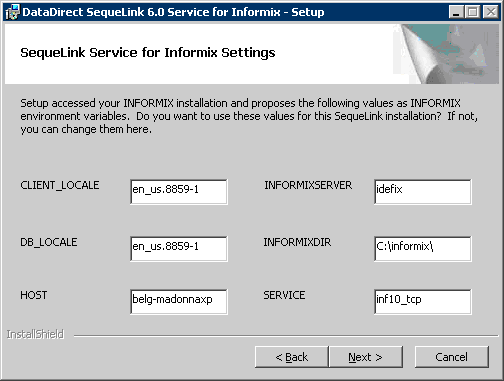The image size is (504, 381).
Task: Click the INFORMIXDIR label
Action: (x=297, y=242)
